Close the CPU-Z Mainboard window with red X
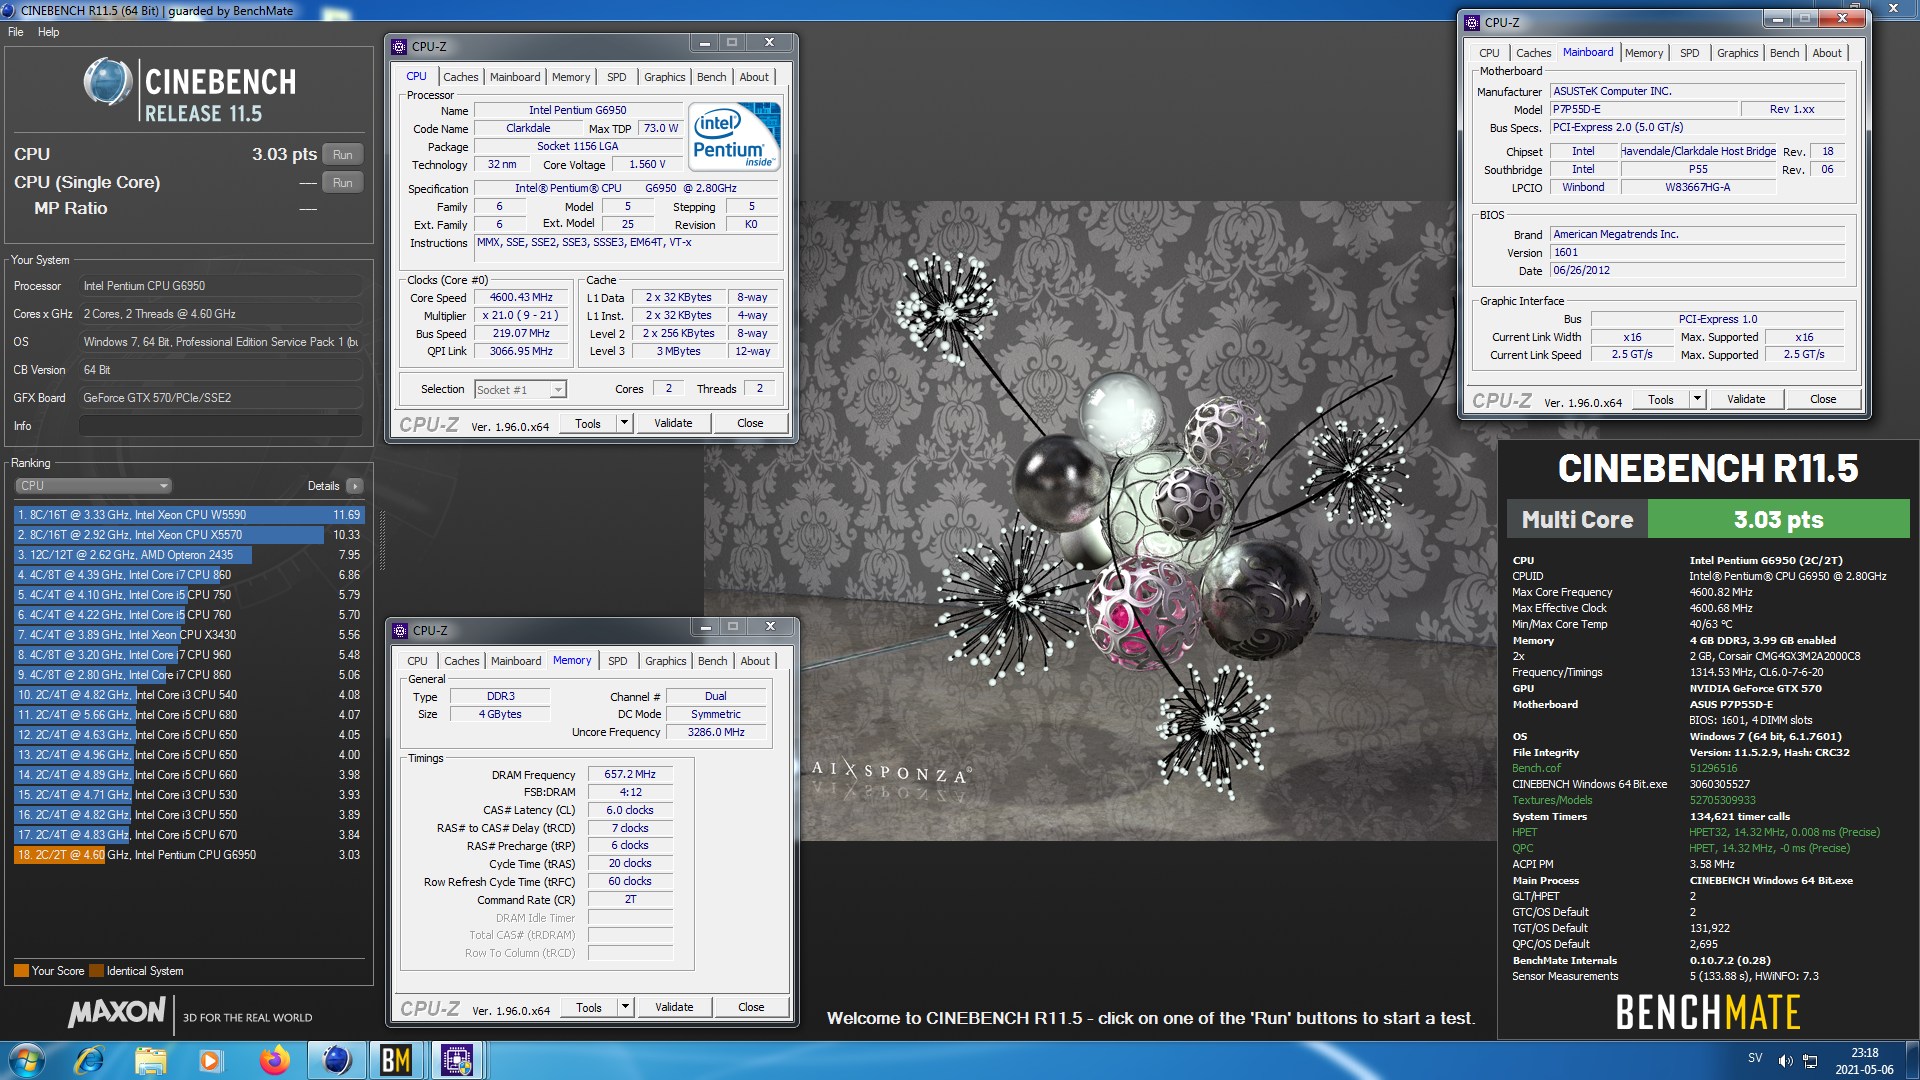 (1842, 19)
